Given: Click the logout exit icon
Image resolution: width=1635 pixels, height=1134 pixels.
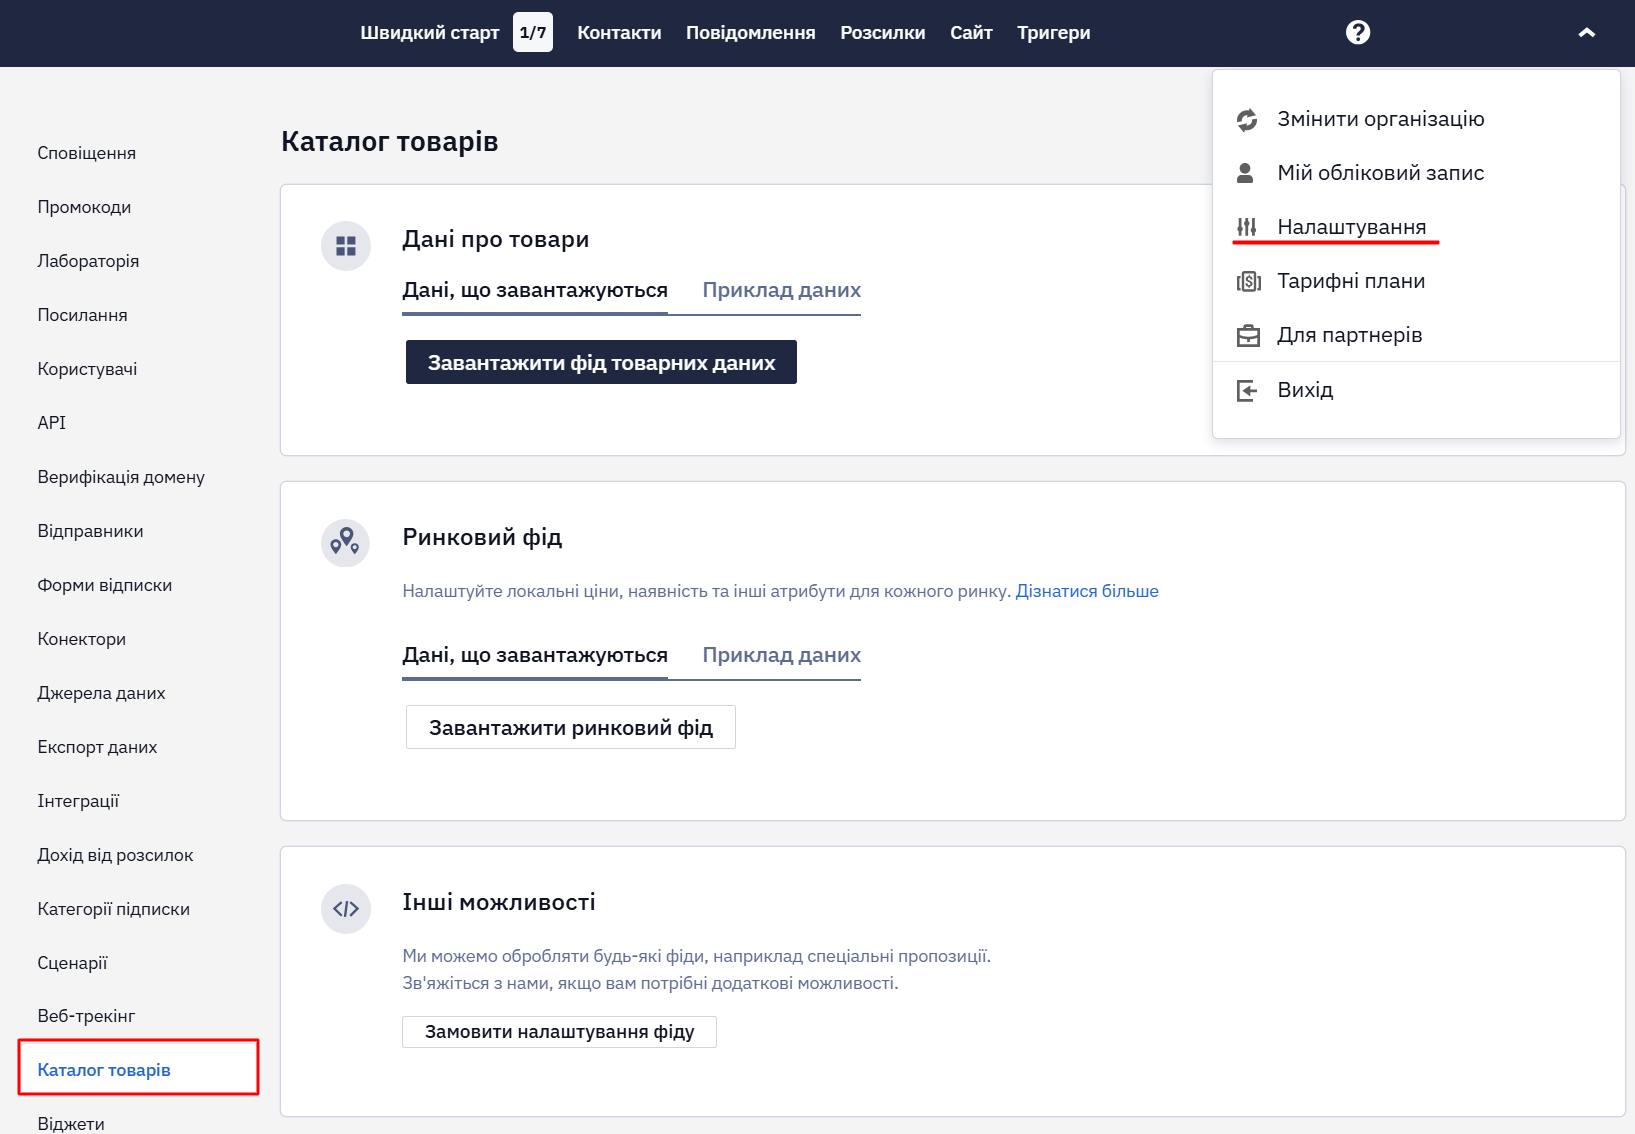Looking at the screenshot, I should click(1247, 390).
